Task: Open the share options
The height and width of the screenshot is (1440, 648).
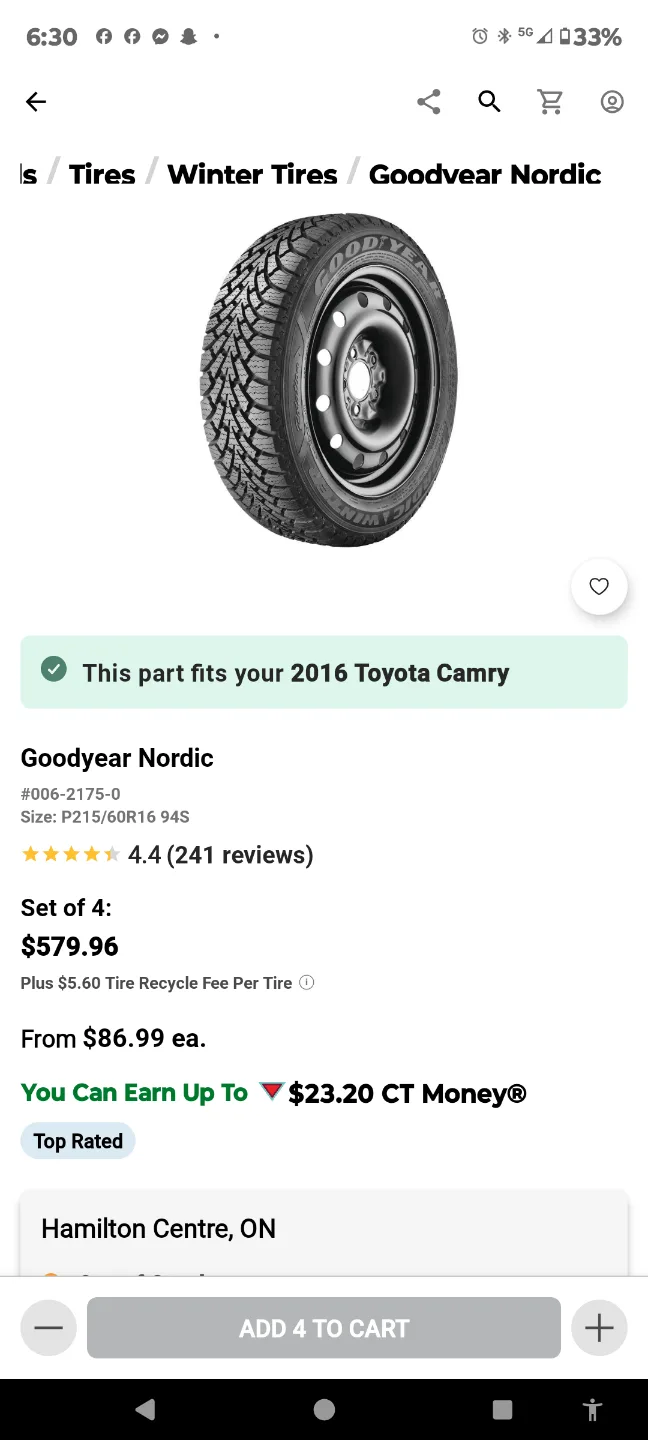Action: click(428, 101)
